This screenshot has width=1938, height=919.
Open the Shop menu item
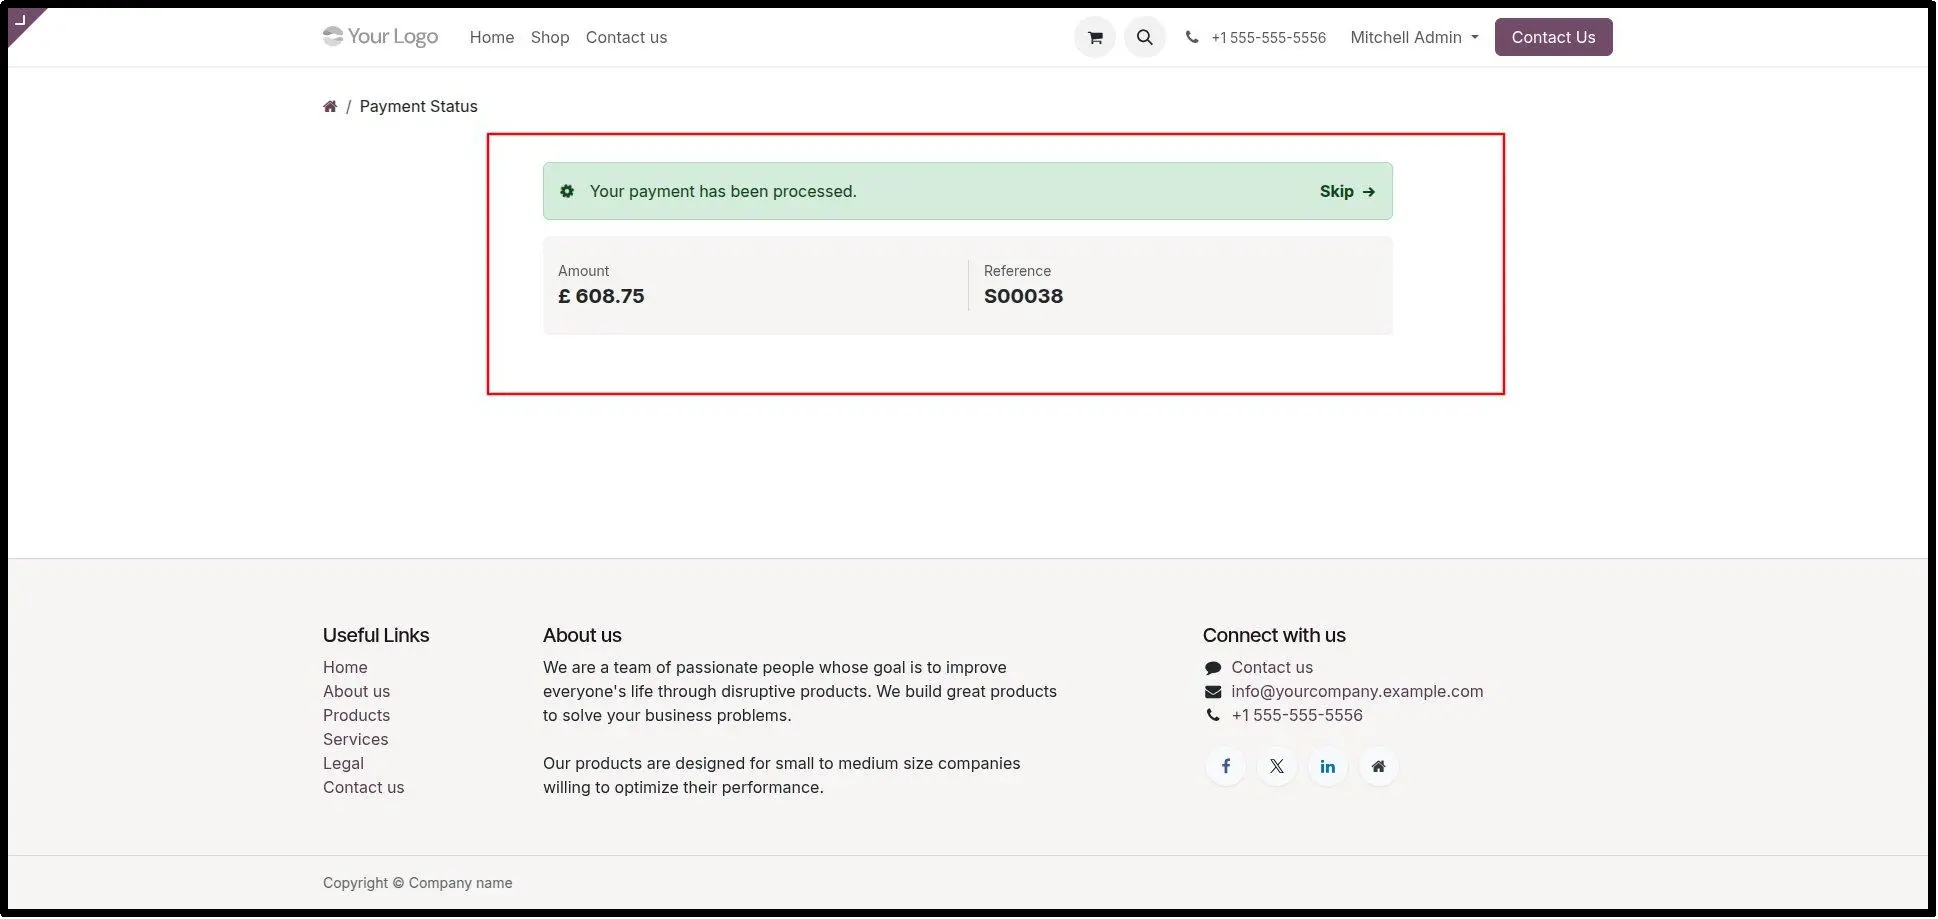[550, 37]
